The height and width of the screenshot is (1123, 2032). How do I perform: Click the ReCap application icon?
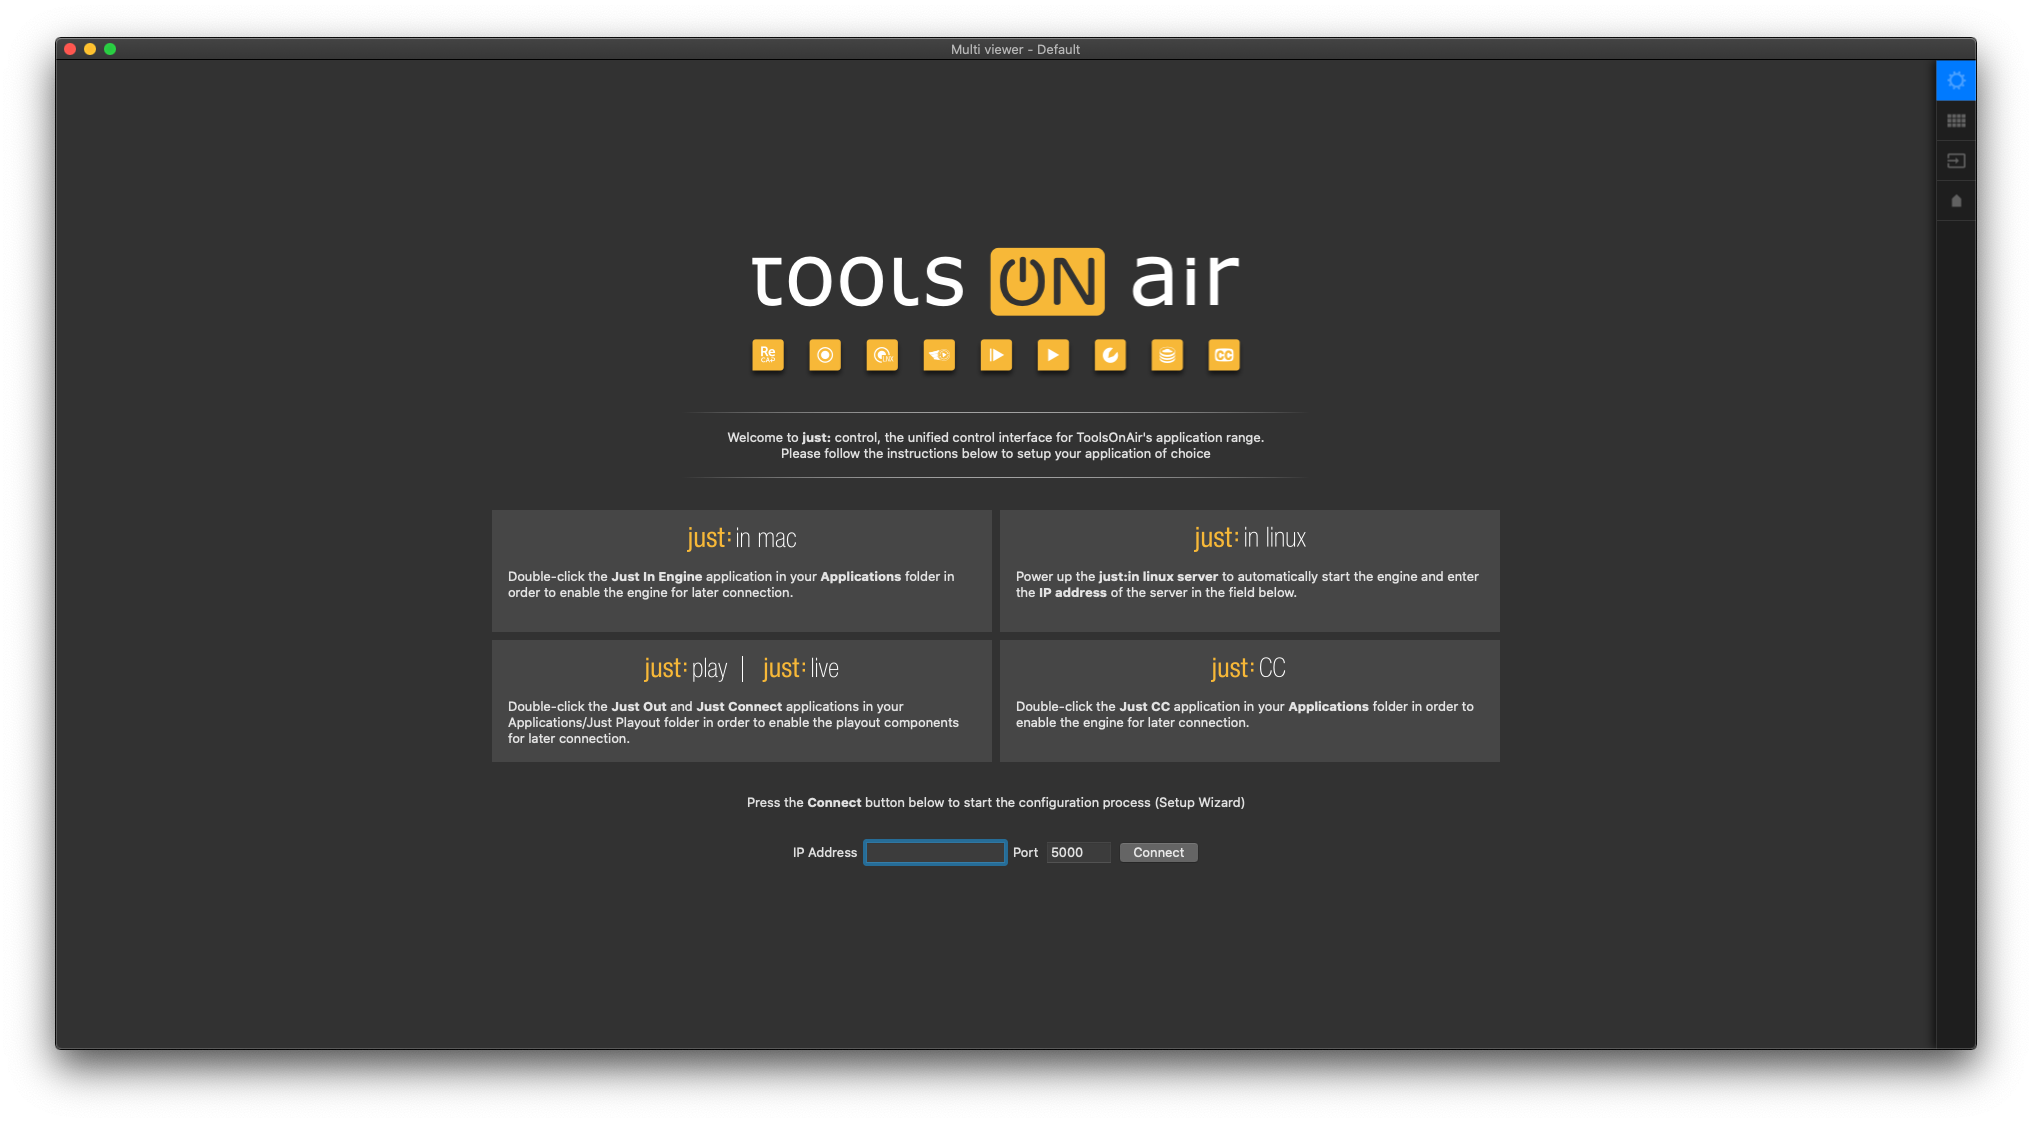point(768,355)
